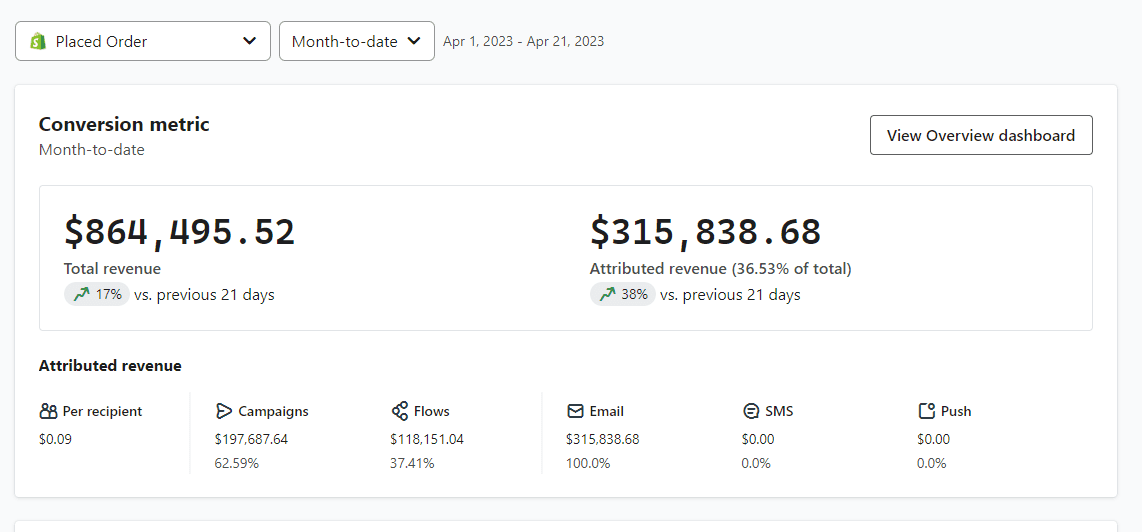Click the Push revenue $0.00
This screenshot has width=1142, height=532.
click(934, 439)
